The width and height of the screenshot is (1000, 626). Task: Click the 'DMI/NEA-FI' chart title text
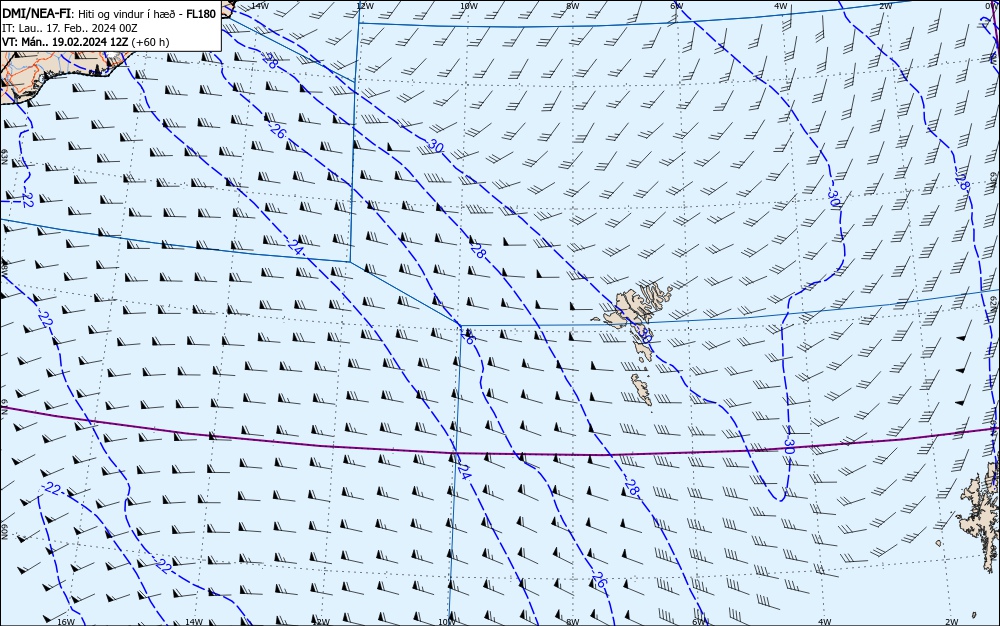tap(36, 13)
